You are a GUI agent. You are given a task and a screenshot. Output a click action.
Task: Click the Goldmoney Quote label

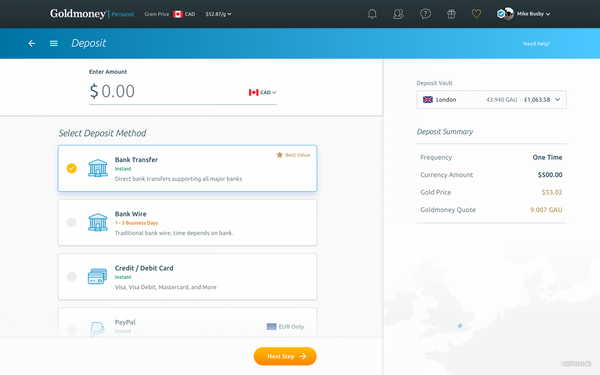[448, 210]
